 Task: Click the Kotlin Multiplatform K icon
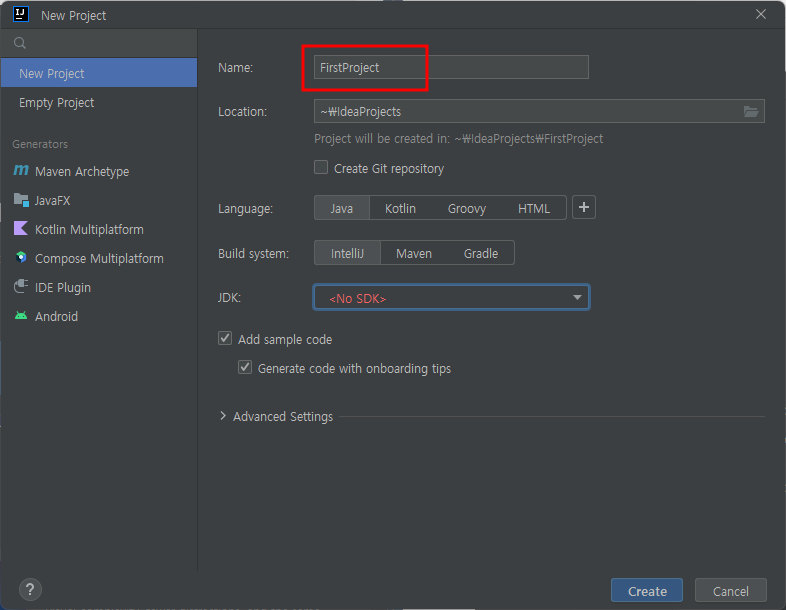coord(21,229)
